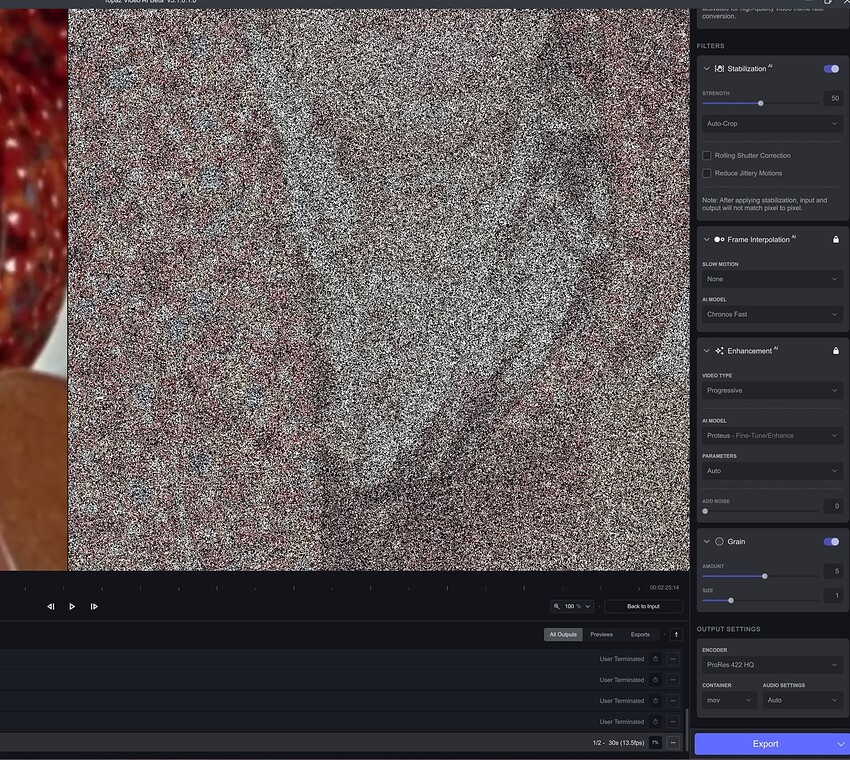This screenshot has width=850, height=760.
Task: Open the mov container dropdown
Action: click(x=729, y=700)
